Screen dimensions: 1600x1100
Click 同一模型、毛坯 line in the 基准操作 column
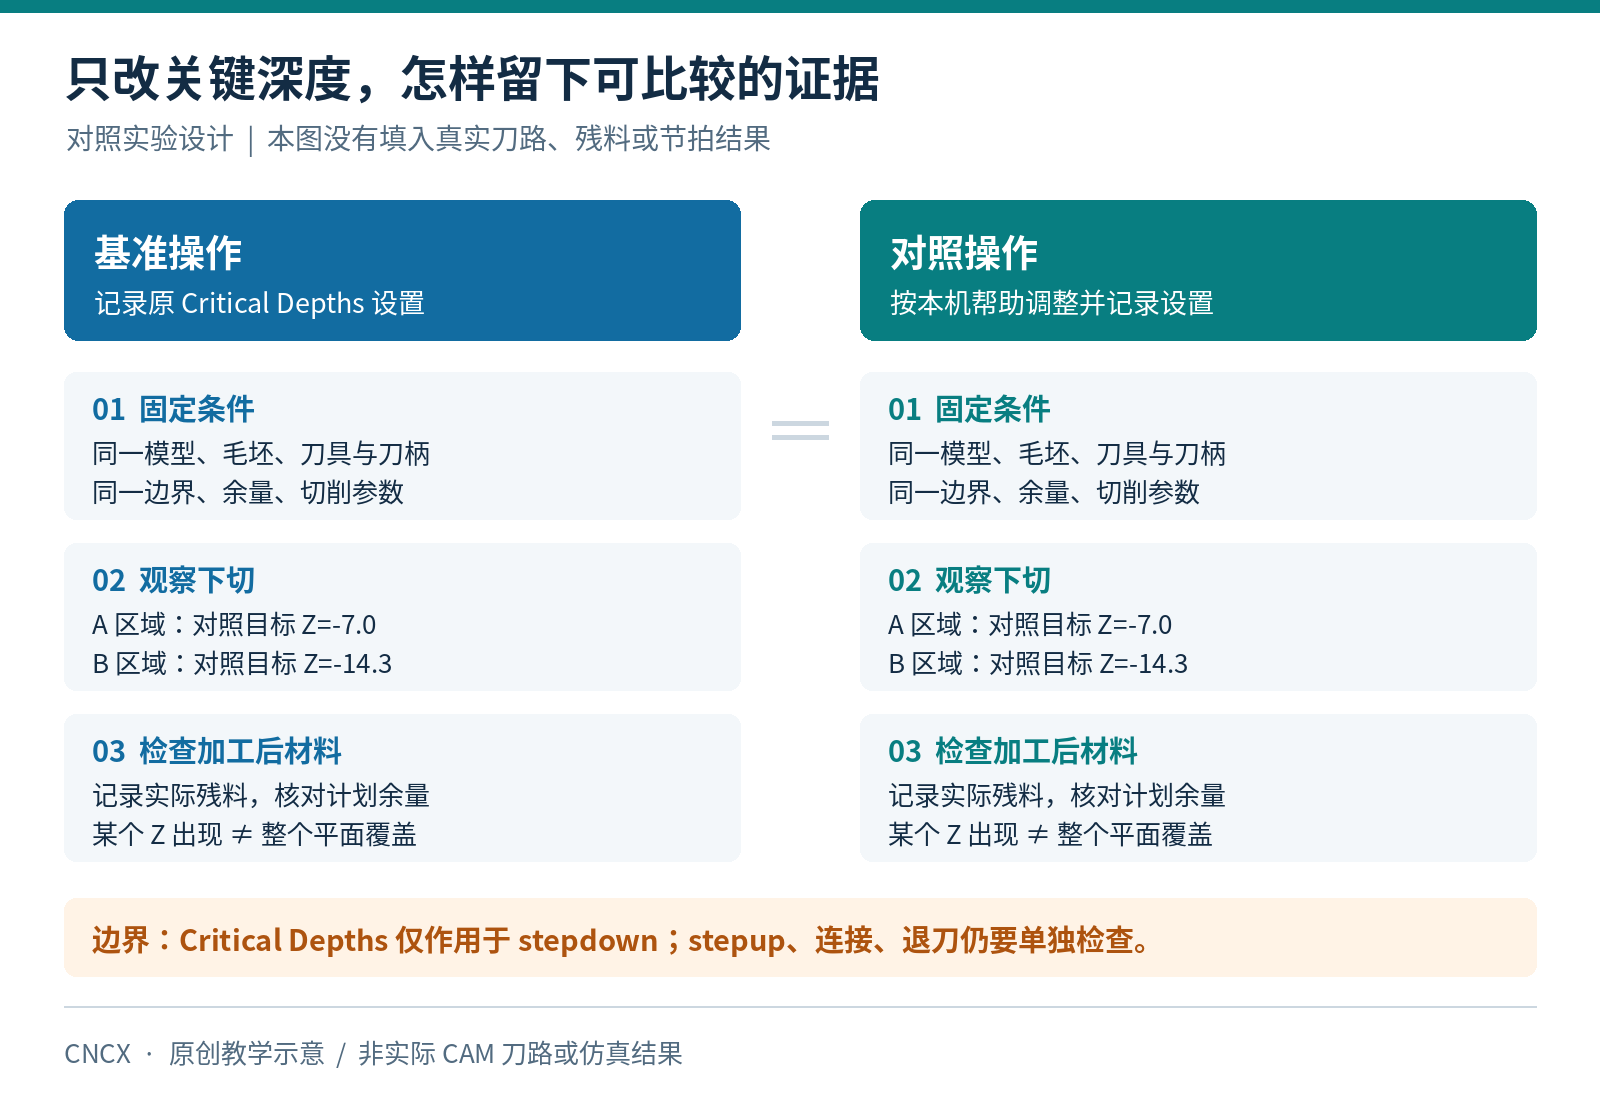click(x=261, y=454)
